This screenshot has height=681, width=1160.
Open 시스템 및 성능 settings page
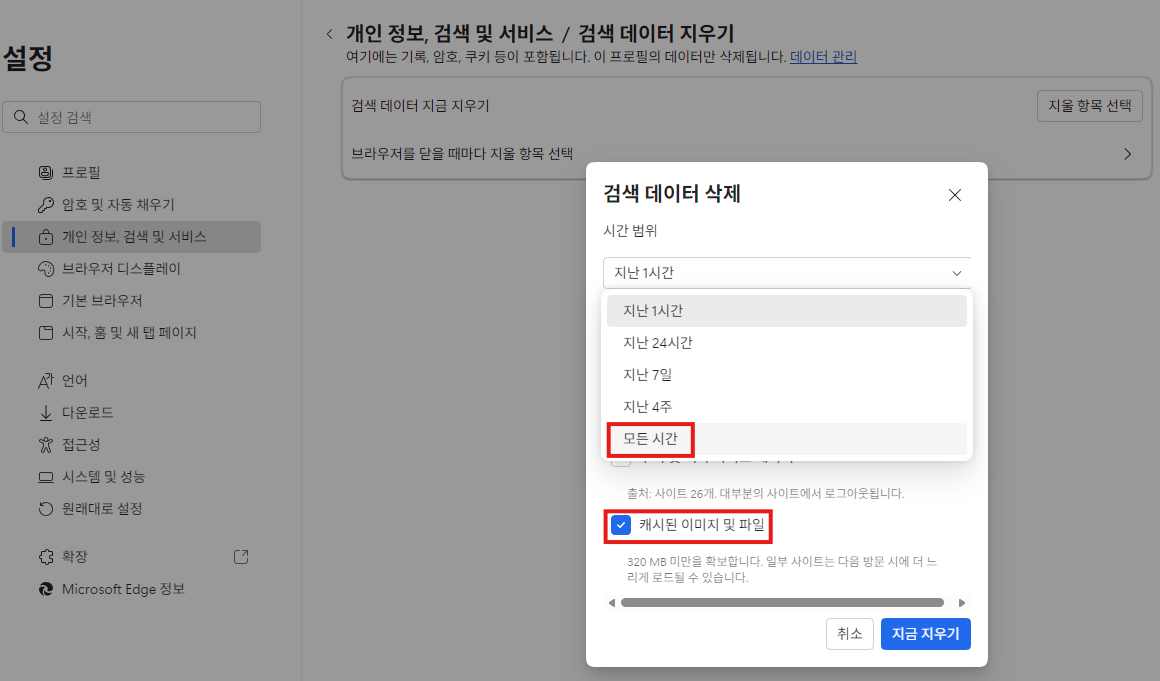click(x=103, y=477)
